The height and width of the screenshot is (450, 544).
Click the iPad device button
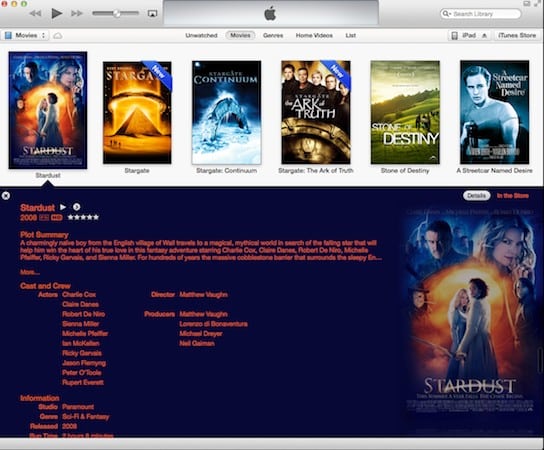point(464,35)
